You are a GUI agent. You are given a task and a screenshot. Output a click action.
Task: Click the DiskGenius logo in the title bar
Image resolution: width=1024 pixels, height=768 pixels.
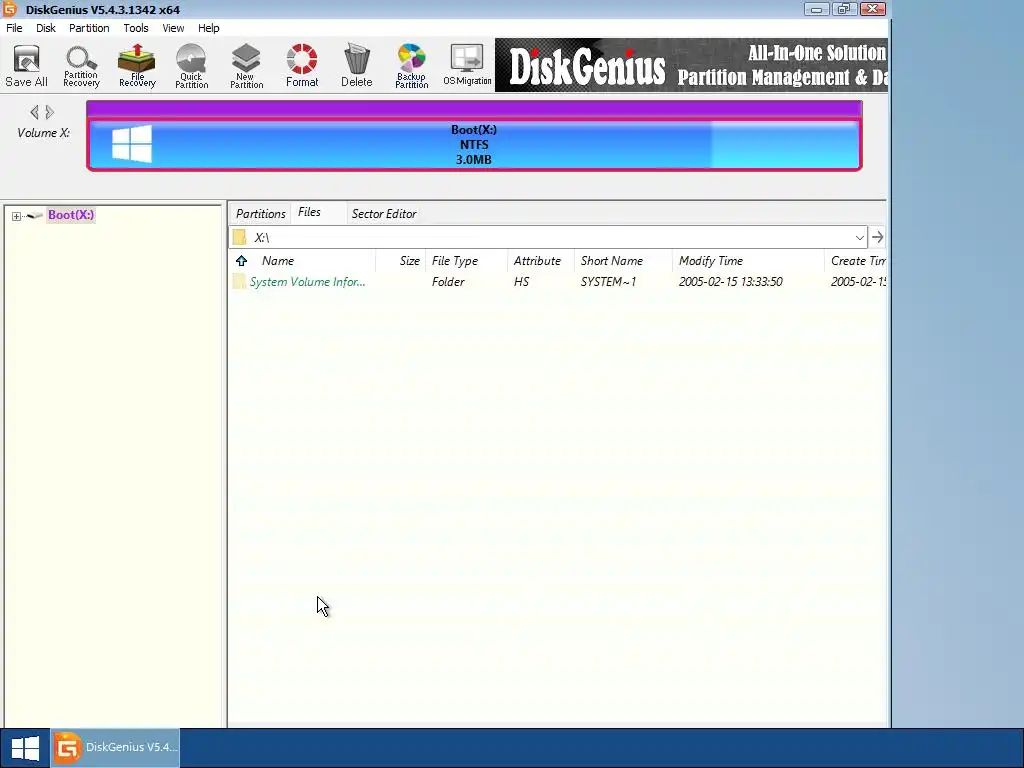pyautogui.click(x=10, y=8)
